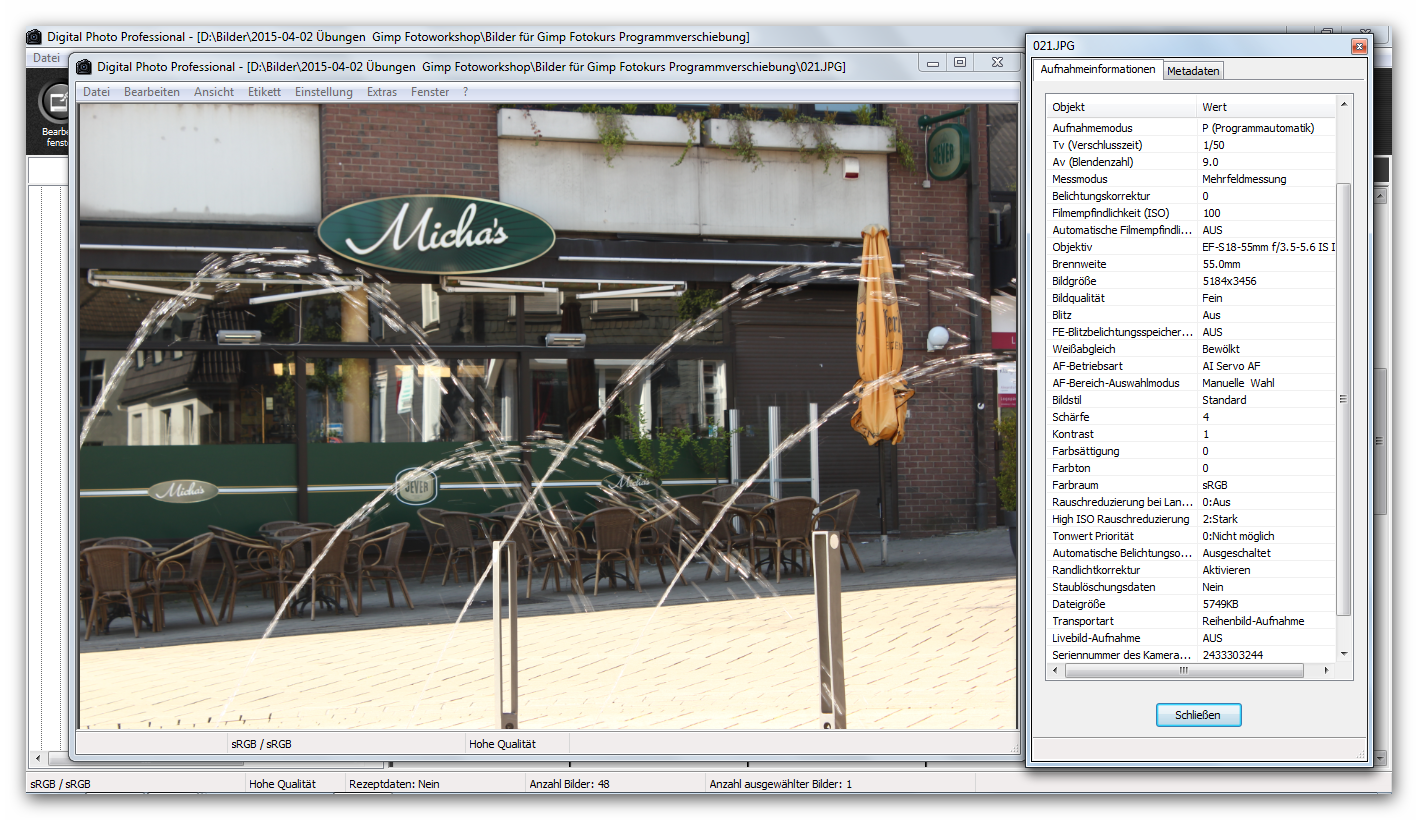Open the Datei menu in the background main window
The width and height of the screenshot is (1418, 820).
click(46, 58)
